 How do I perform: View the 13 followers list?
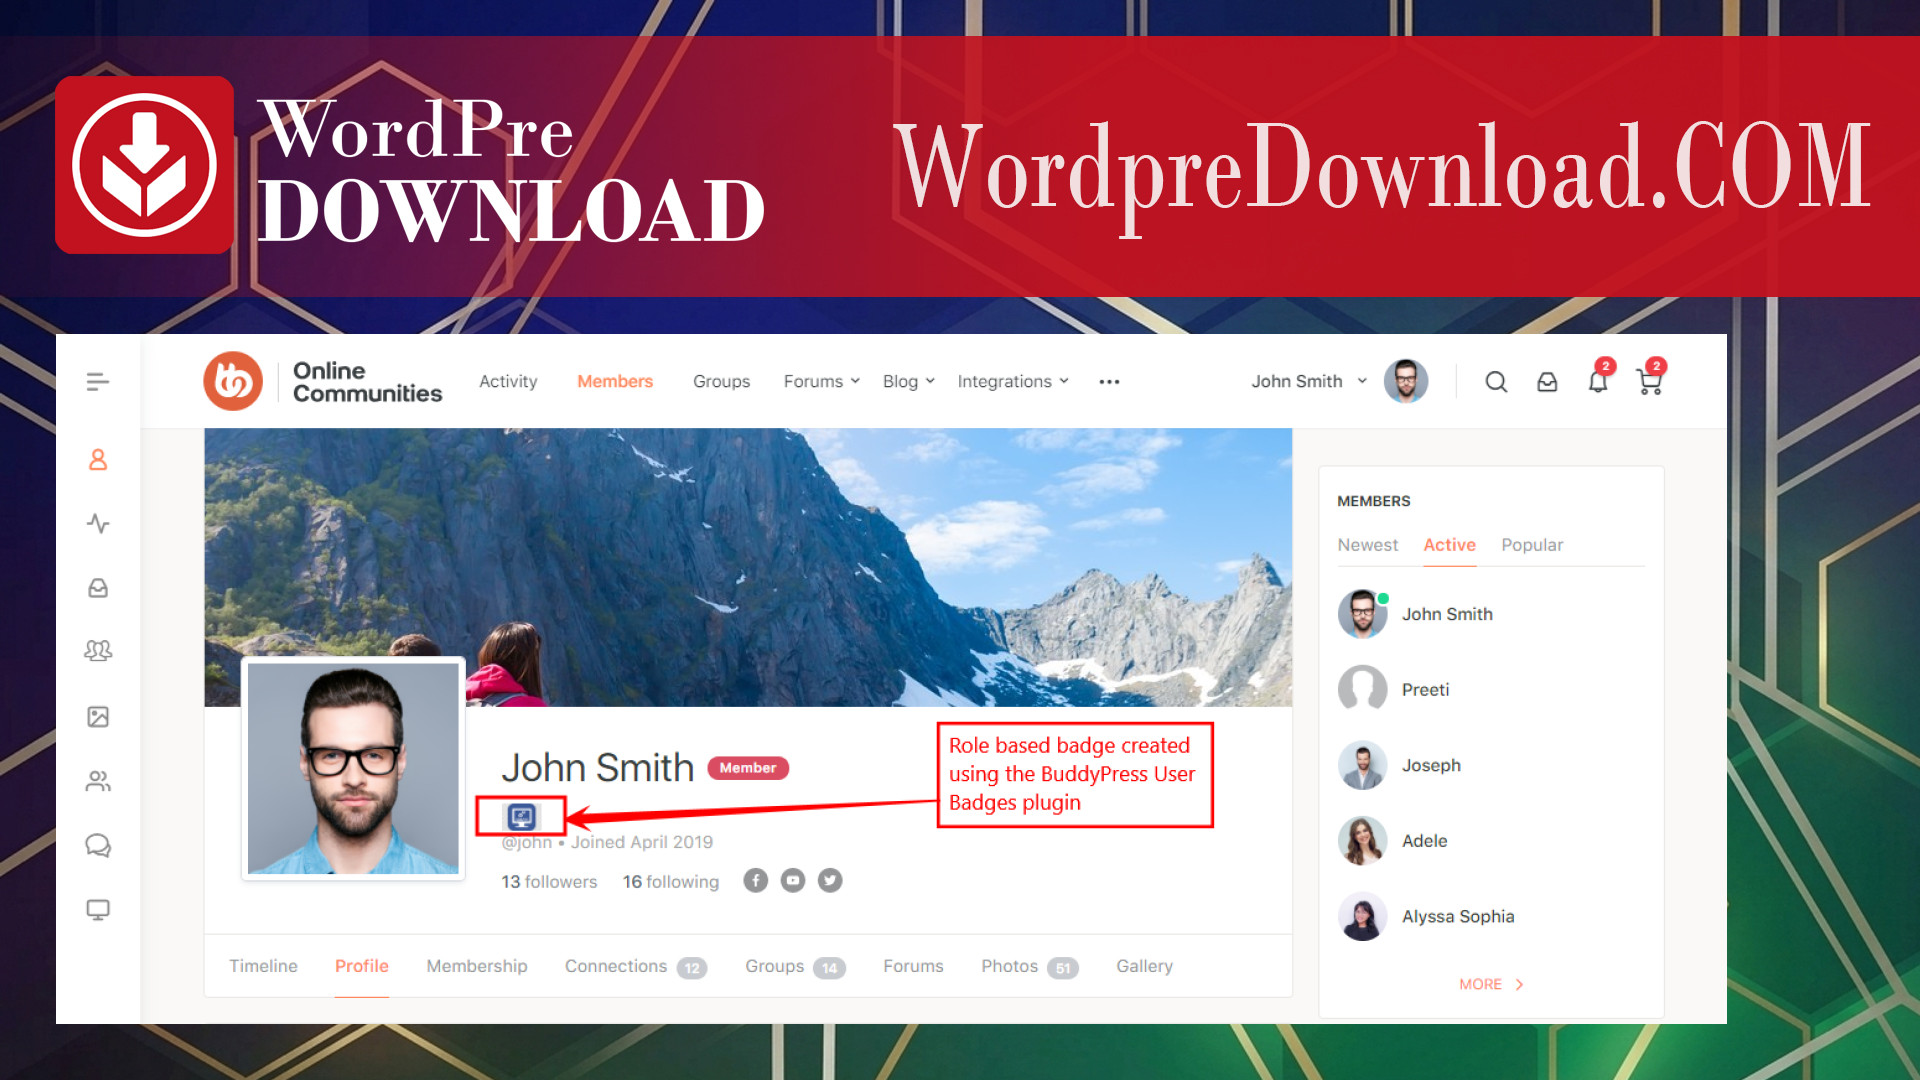click(549, 881)
